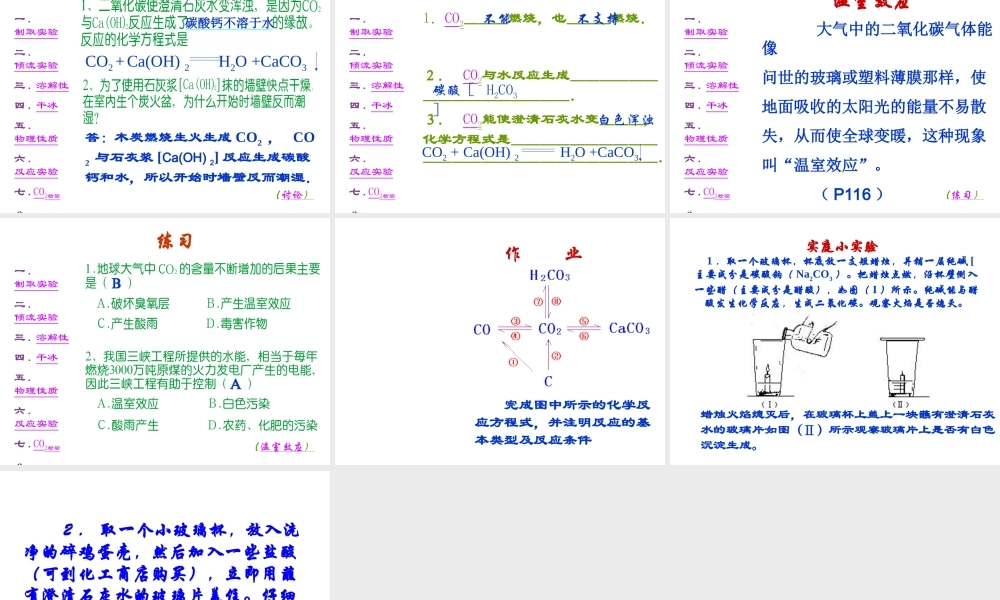
Task: Click the 作业 heading on homework slide
Action: (543, 254)
